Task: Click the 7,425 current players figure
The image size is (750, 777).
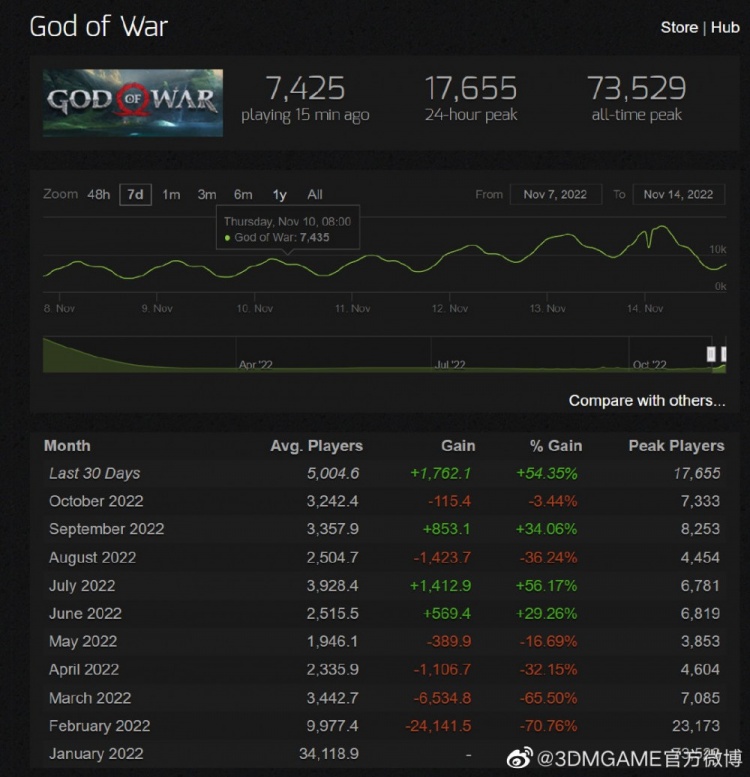Action: [305, 88]
